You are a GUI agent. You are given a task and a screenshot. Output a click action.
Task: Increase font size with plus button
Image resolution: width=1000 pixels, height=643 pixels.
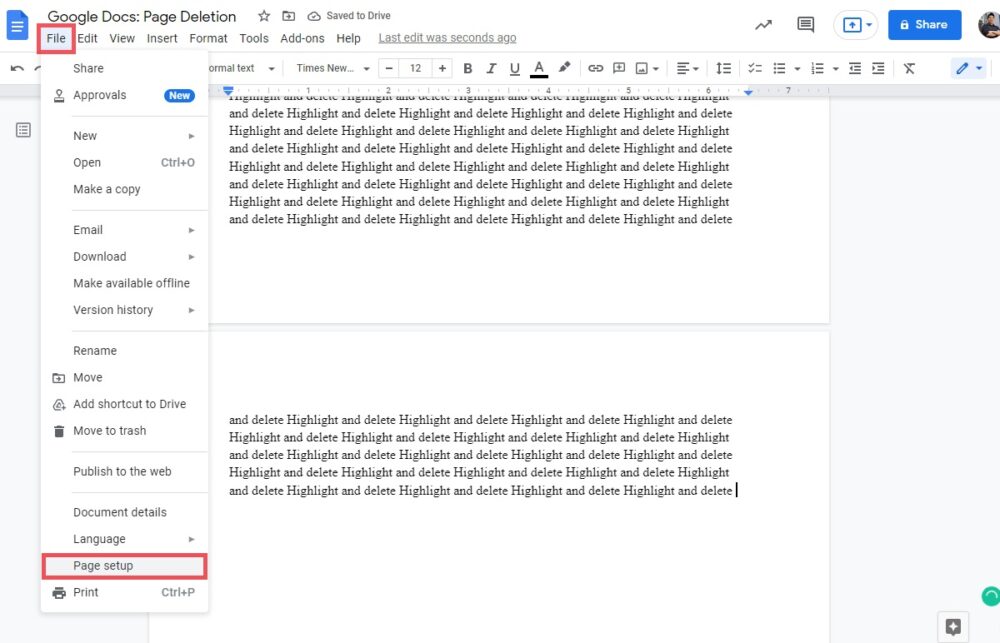click(x=442, y=68)
